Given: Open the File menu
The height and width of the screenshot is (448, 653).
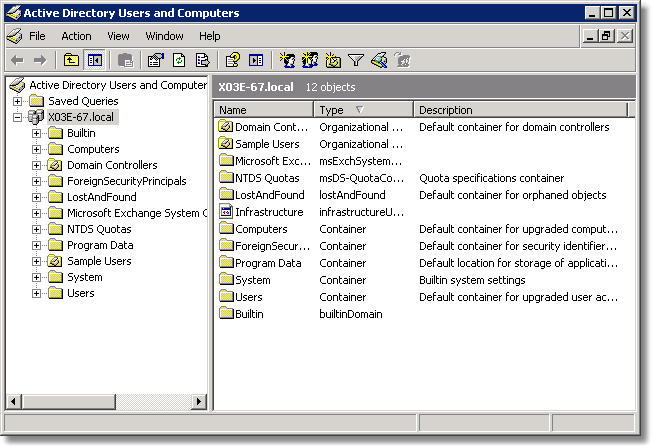Looking at the screenshot, I should (37, 36).
